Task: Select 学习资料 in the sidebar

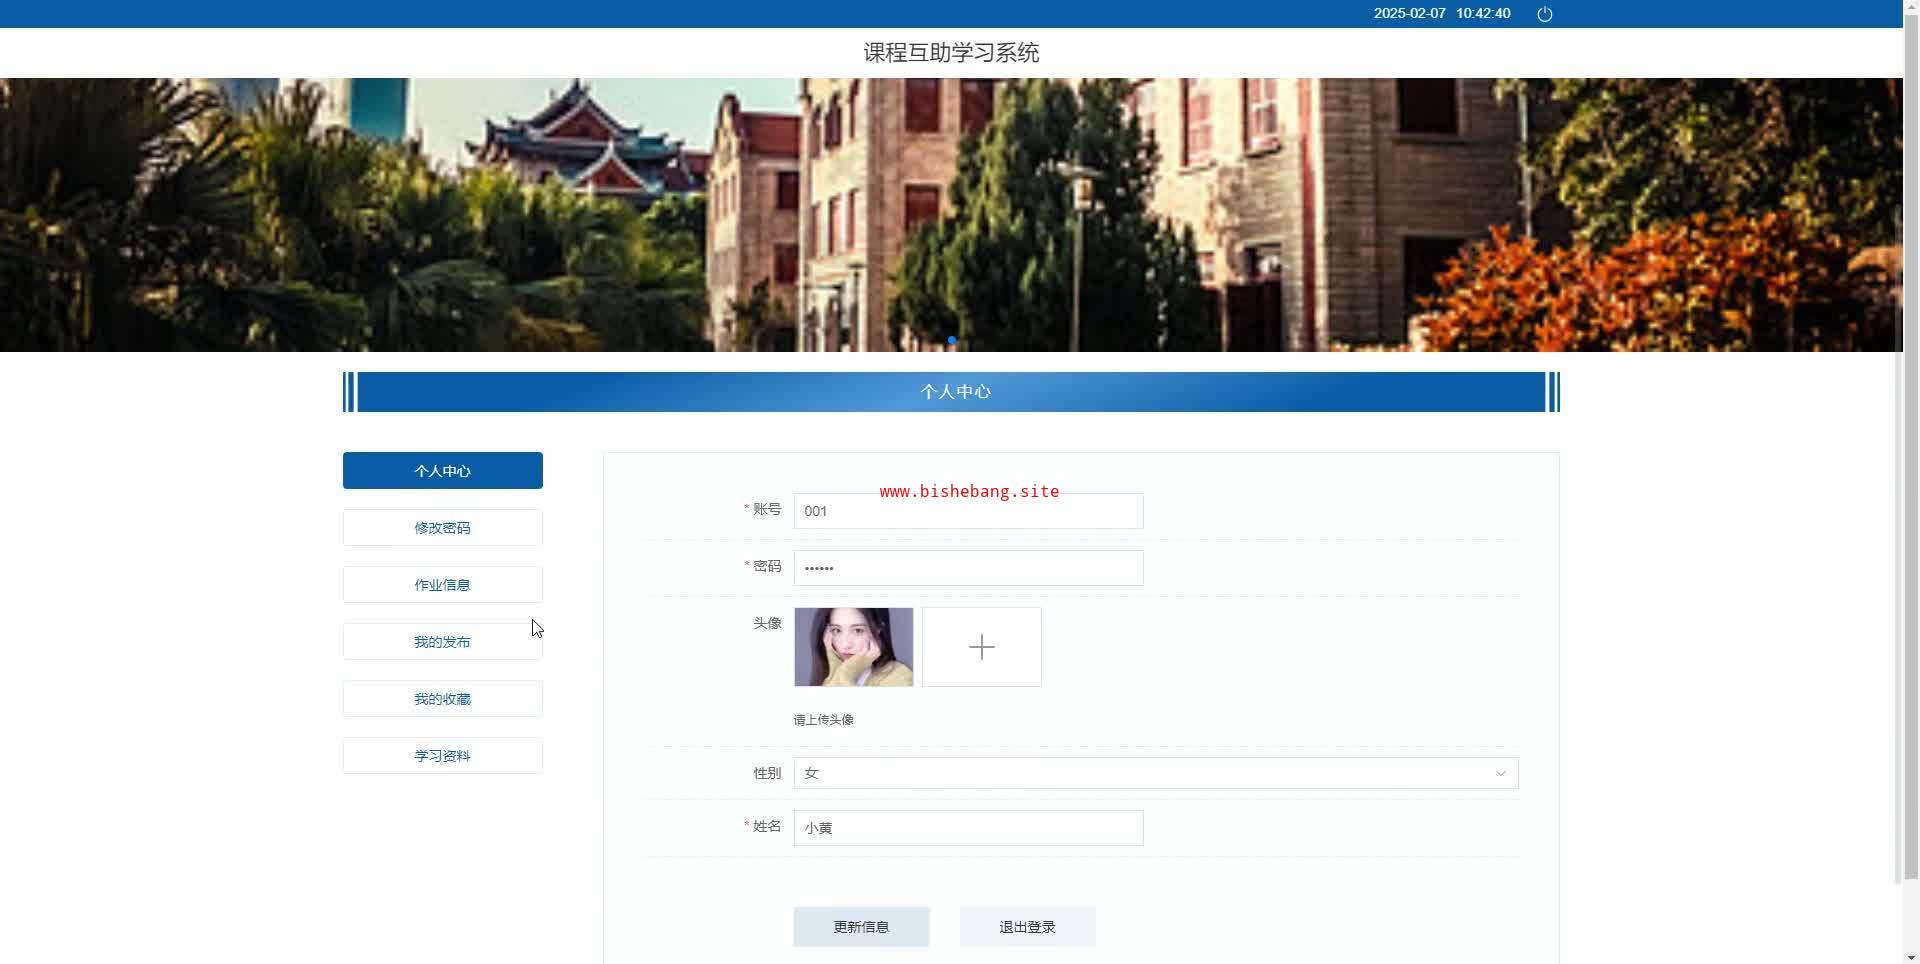Action: 442,756
